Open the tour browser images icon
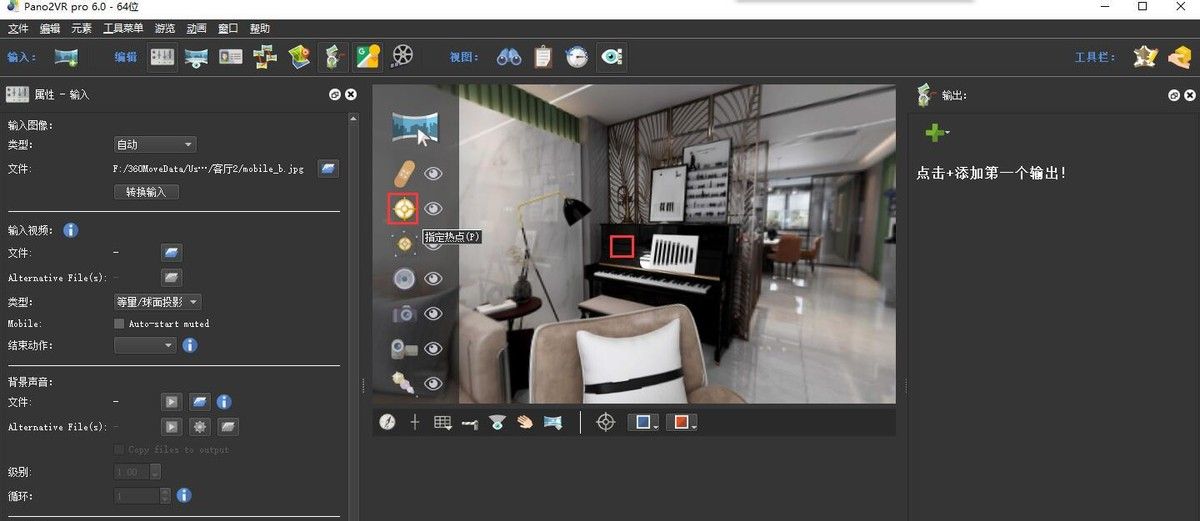The height and width of the screenshot is (521, 1200). [265, 57]
